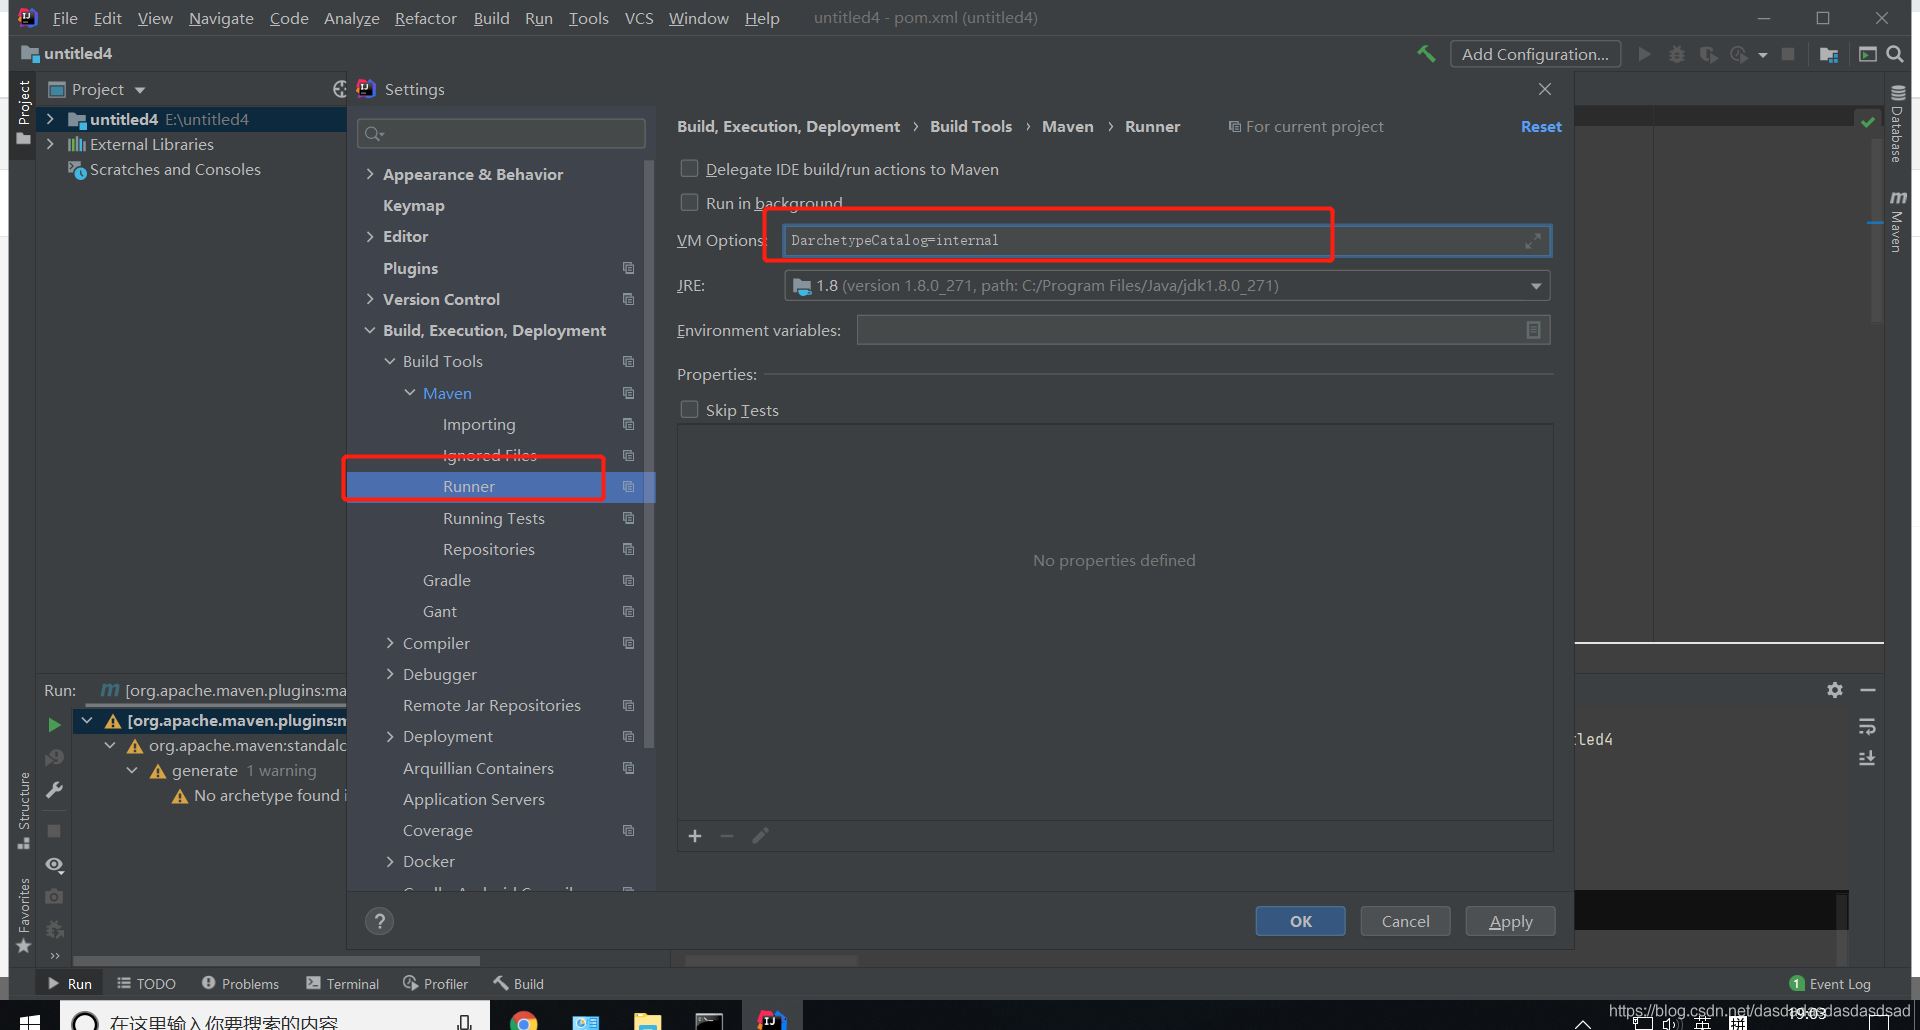Click the add property plus icon
1920x1030 pixels.
pyautogui.click(x=695, y=836)
